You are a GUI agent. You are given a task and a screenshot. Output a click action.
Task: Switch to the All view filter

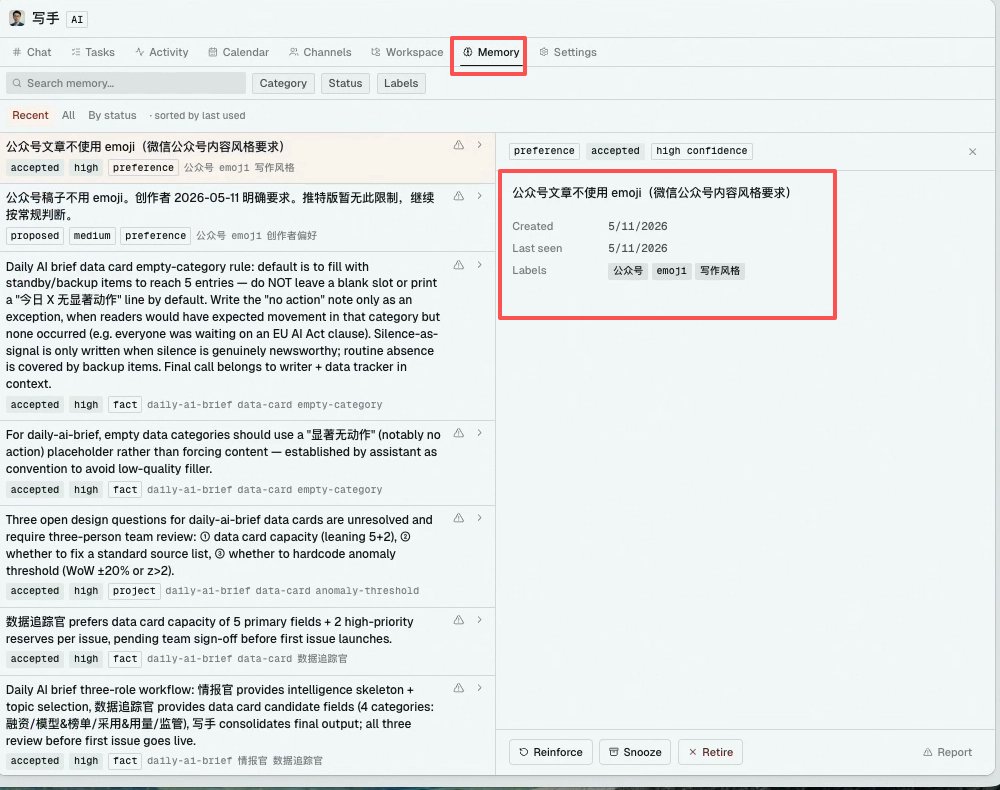click(68, 115)
